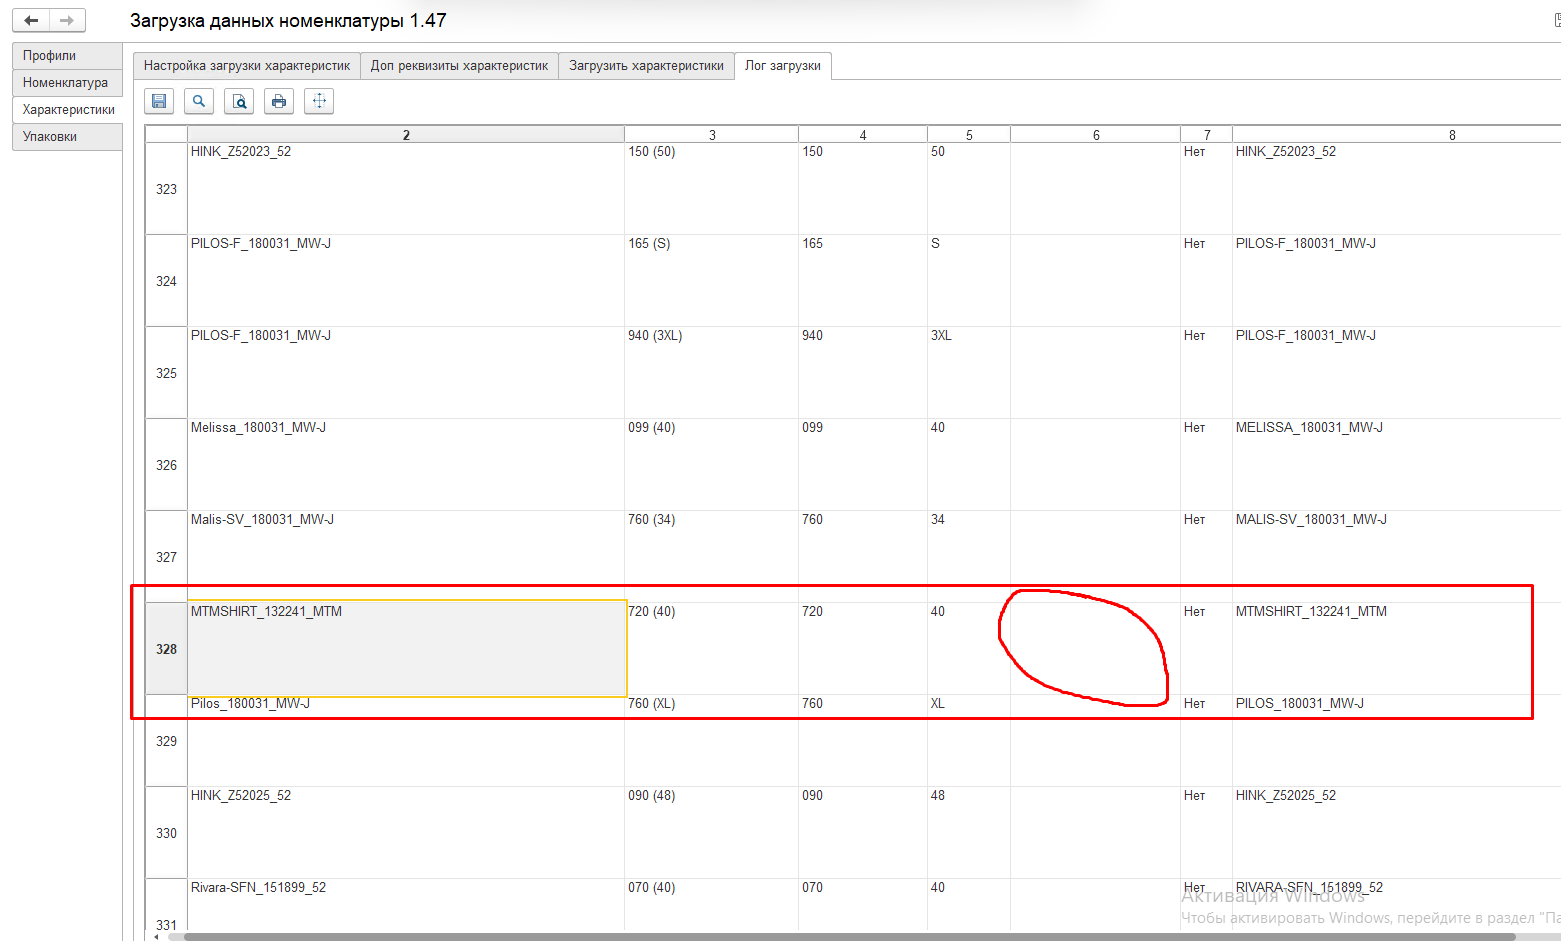Select the cell 165 (S)
The height and width of the screenshot is (941, 1561).
tap(712, 281)
